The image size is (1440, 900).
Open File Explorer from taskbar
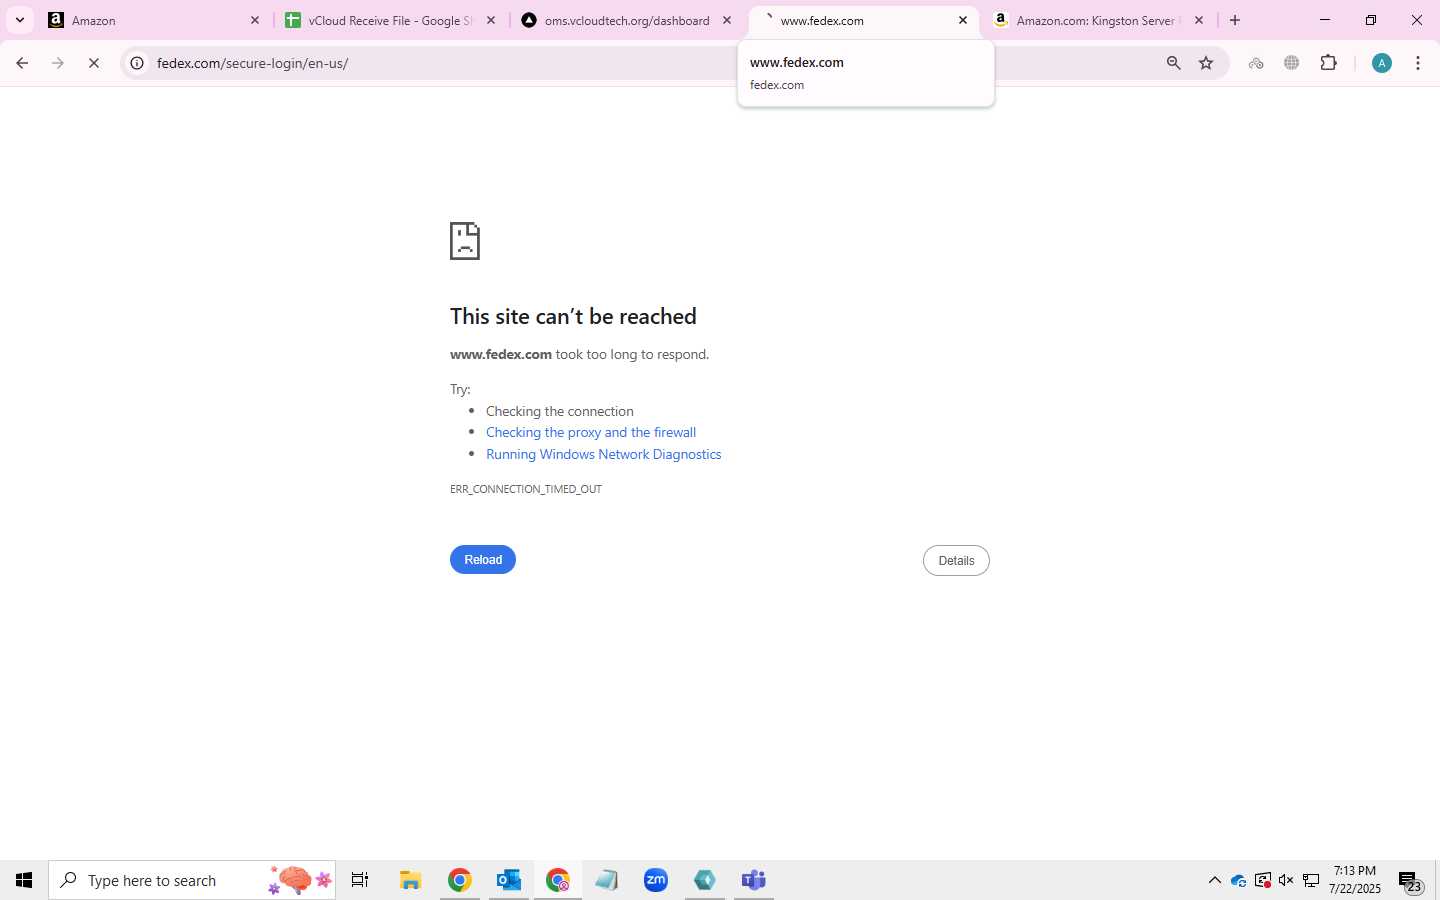(x=410, y=880)
